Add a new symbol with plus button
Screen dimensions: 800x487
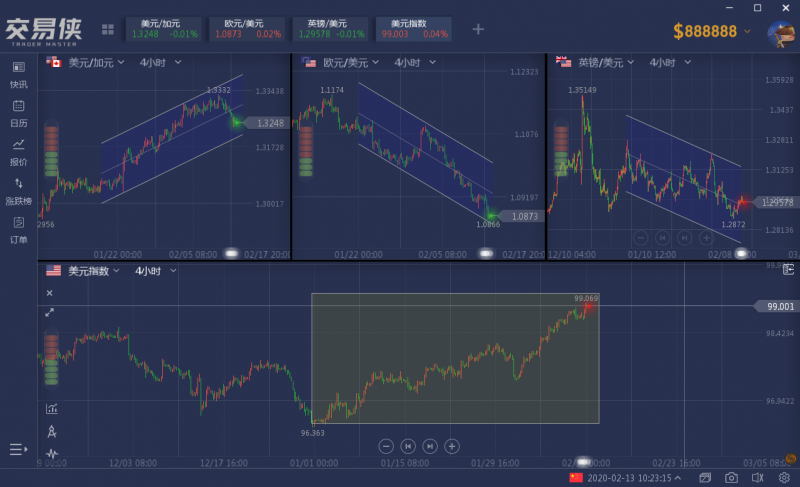pos(478,29)
